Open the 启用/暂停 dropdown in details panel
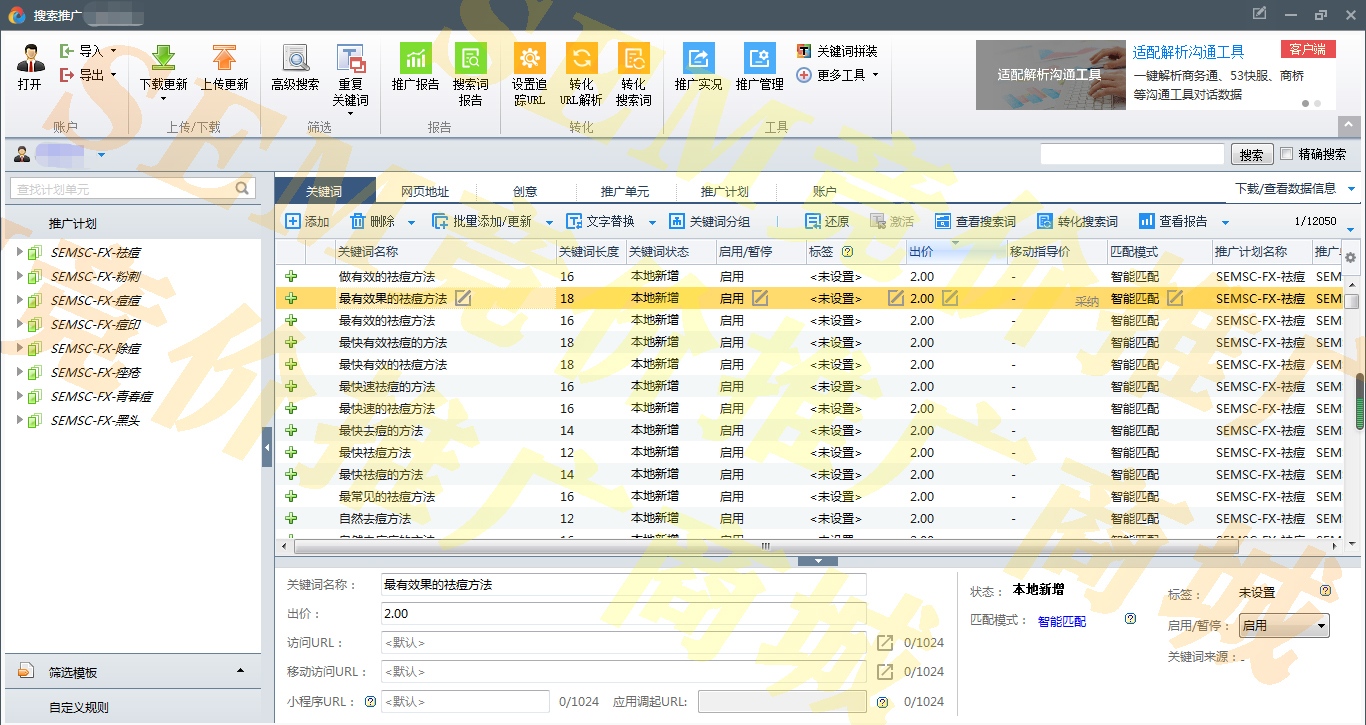1366x725 pixels. (1284, 626)
